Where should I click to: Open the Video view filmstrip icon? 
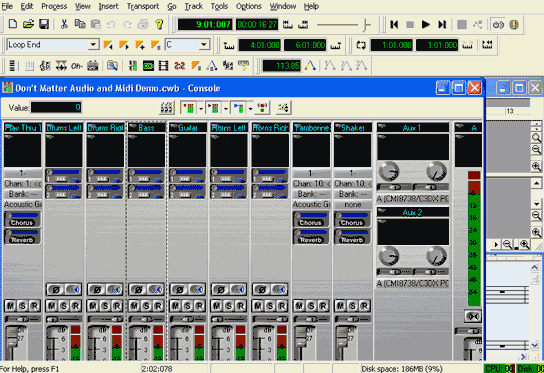coord(163,66)
